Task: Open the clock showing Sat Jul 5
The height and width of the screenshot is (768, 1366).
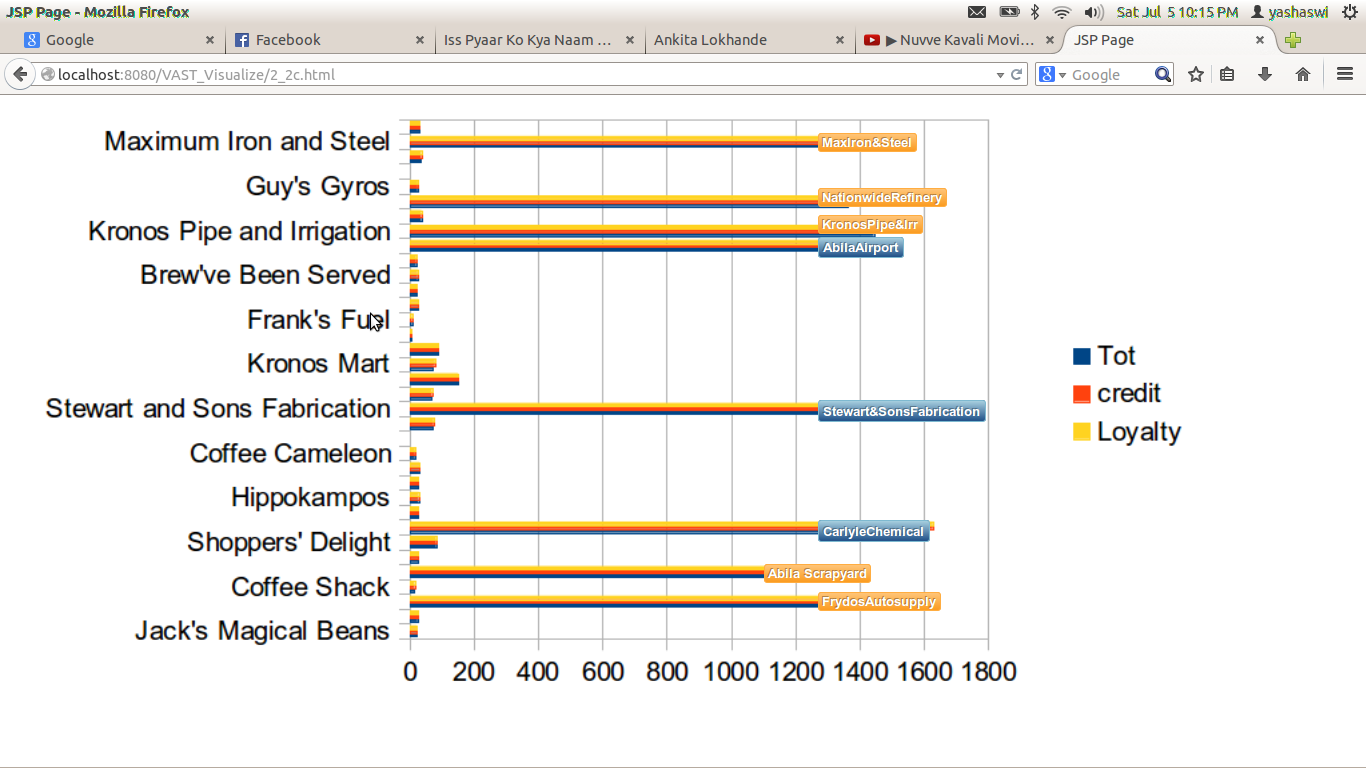Action: (x=1177, y=12)
